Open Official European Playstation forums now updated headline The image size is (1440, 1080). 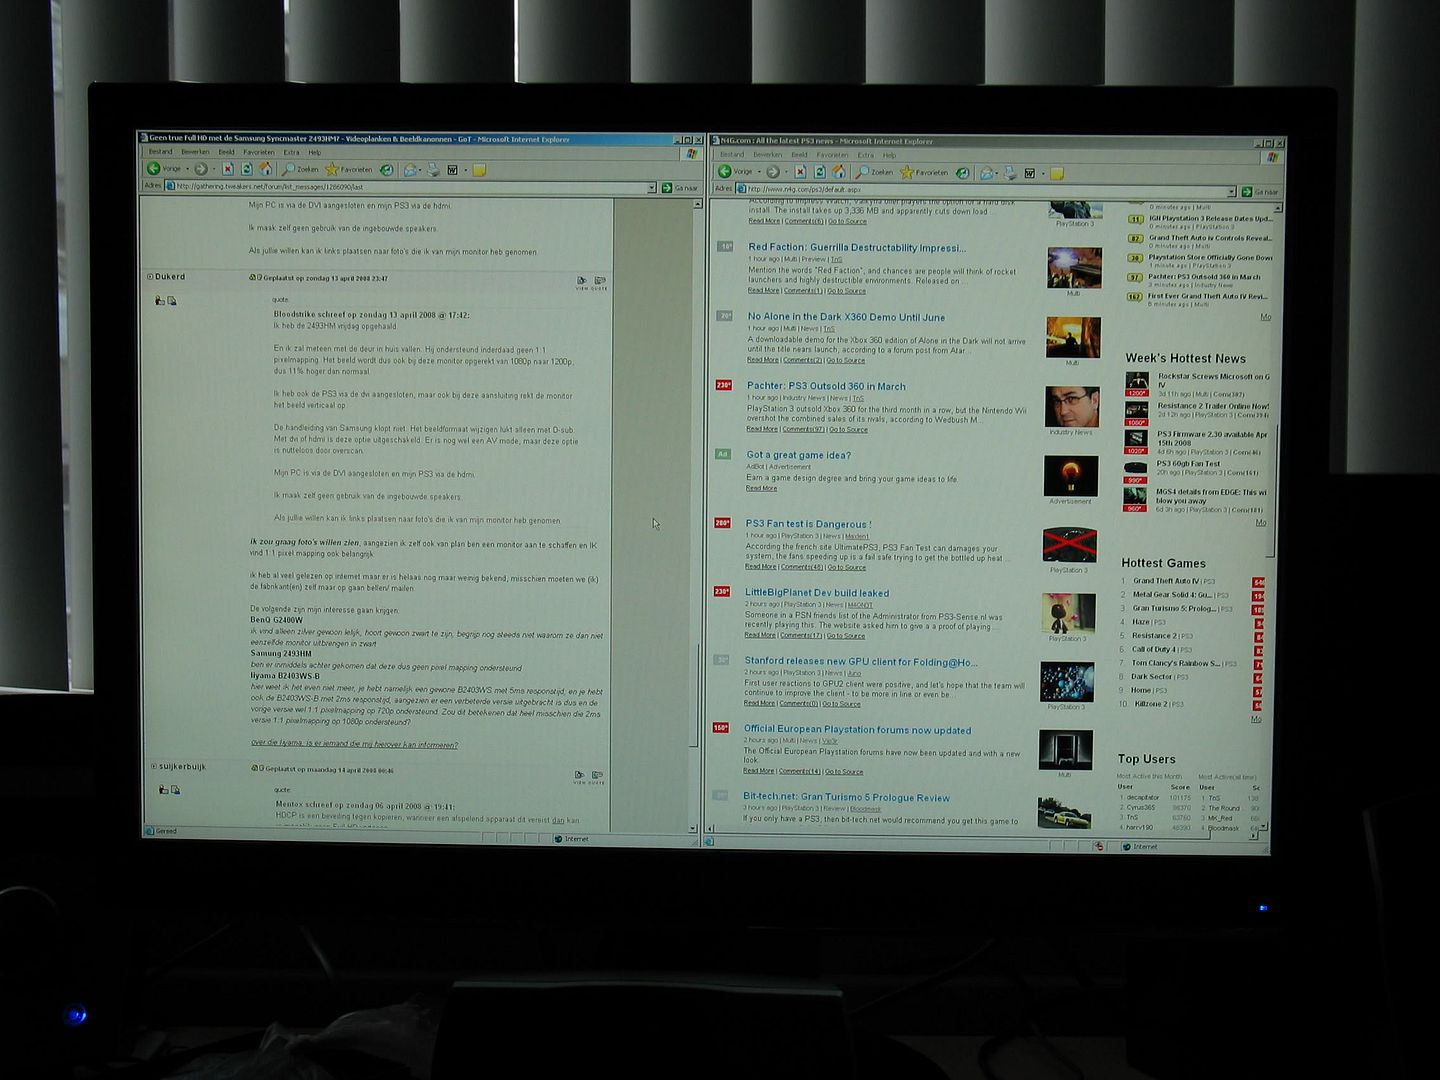tap(857, 730)
